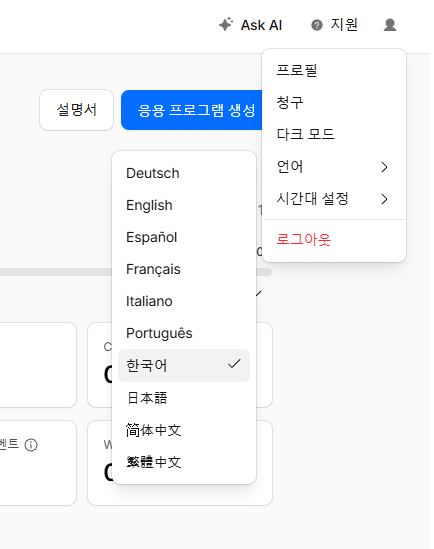The width and height of the screenshot is (434, 549).
Task: Open the 지원 support link
Action: 335,25
